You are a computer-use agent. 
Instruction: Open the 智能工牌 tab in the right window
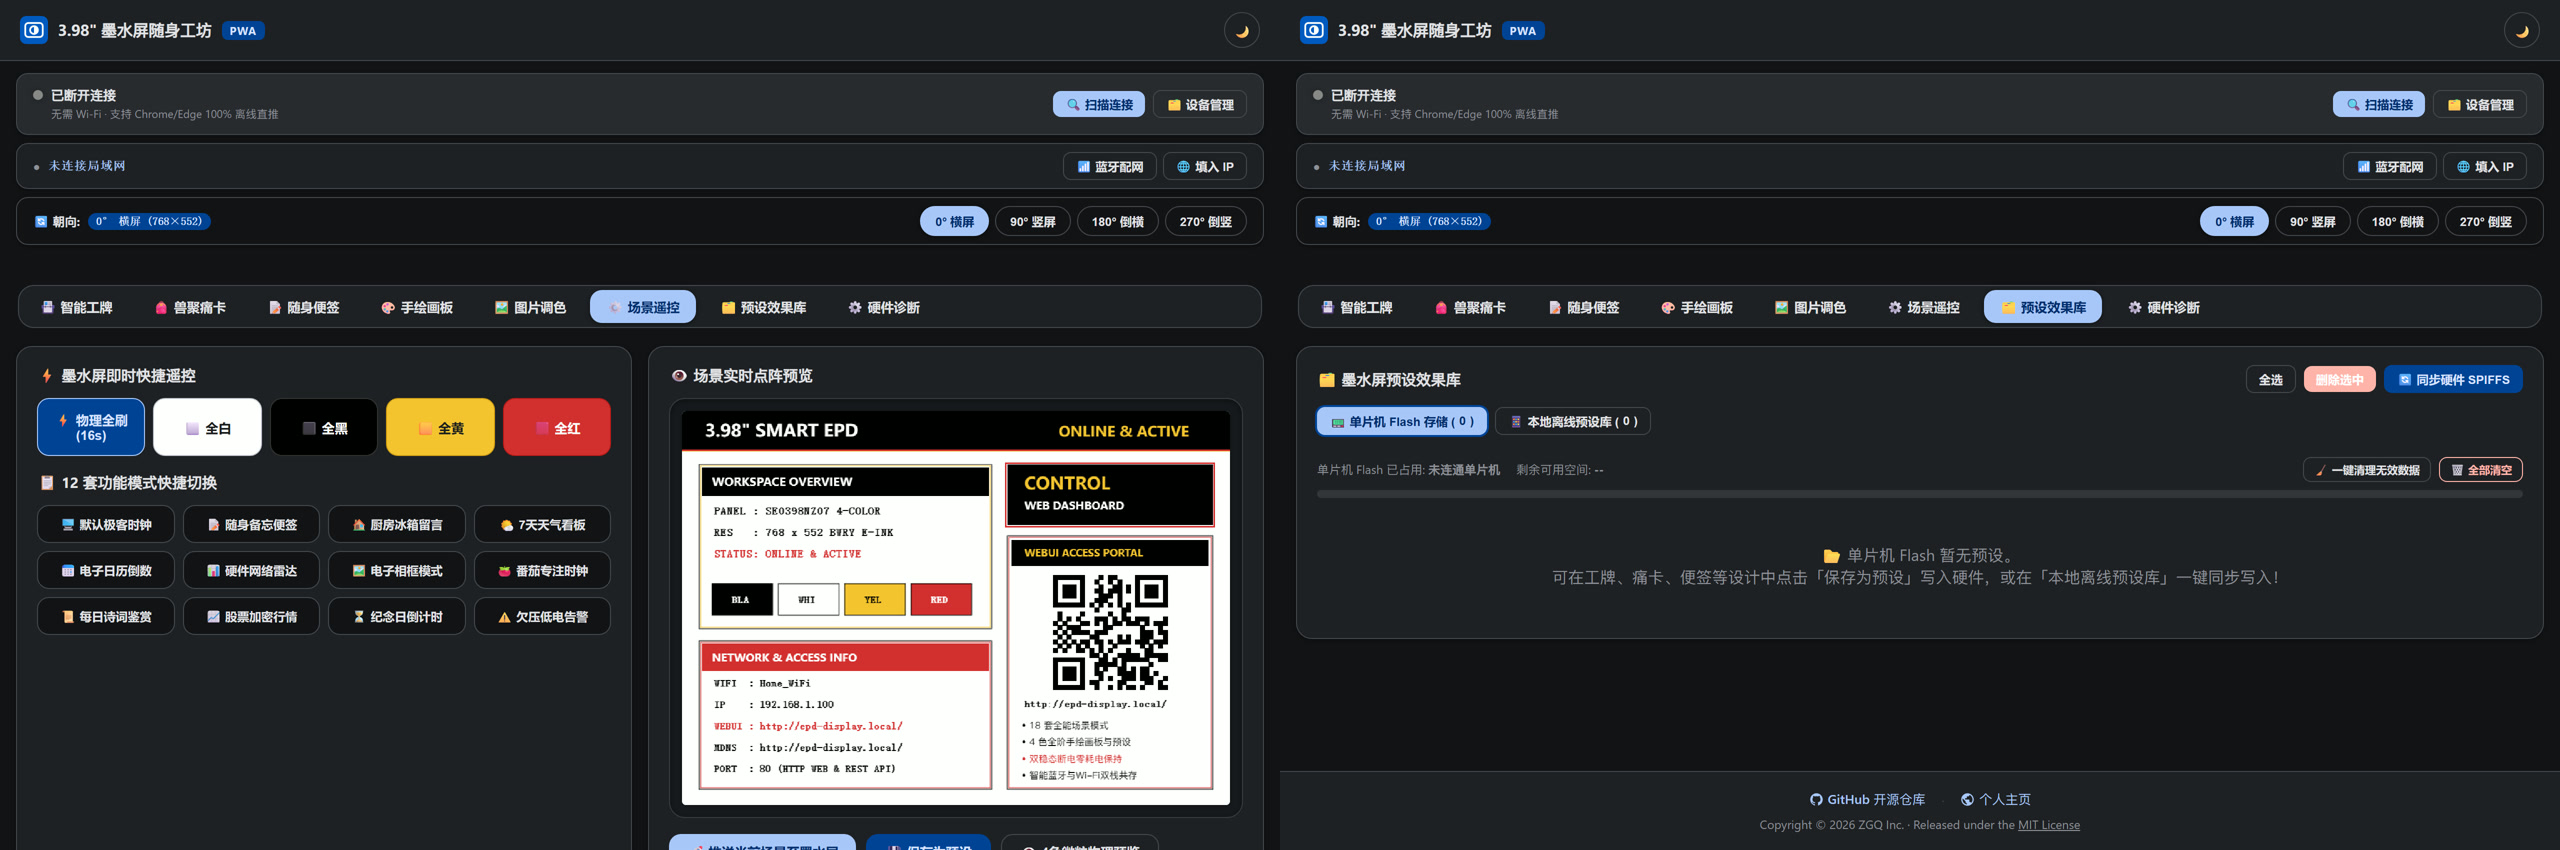[x=1357, y=307]
